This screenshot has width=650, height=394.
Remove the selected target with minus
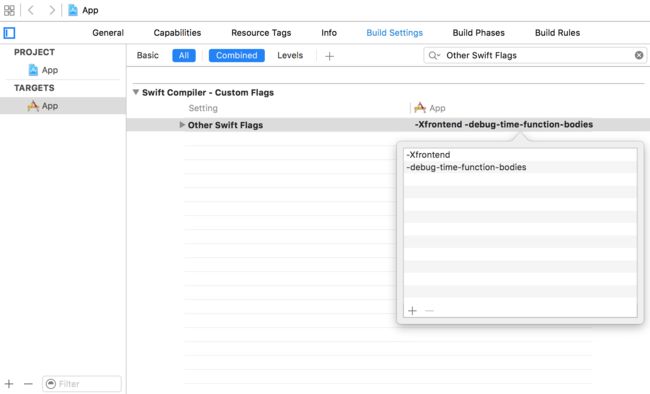click(x=28, y=384)
